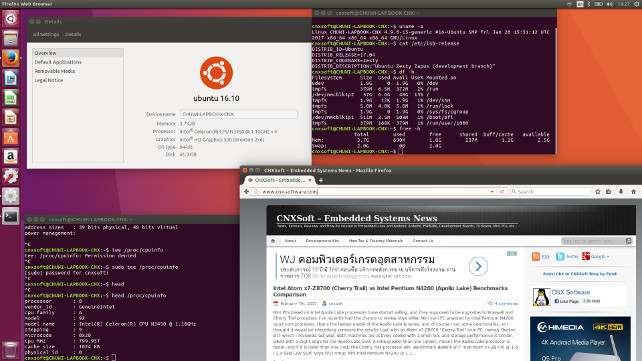Click the clock in the top panel
642x361 pixels.
click(624, 4)
